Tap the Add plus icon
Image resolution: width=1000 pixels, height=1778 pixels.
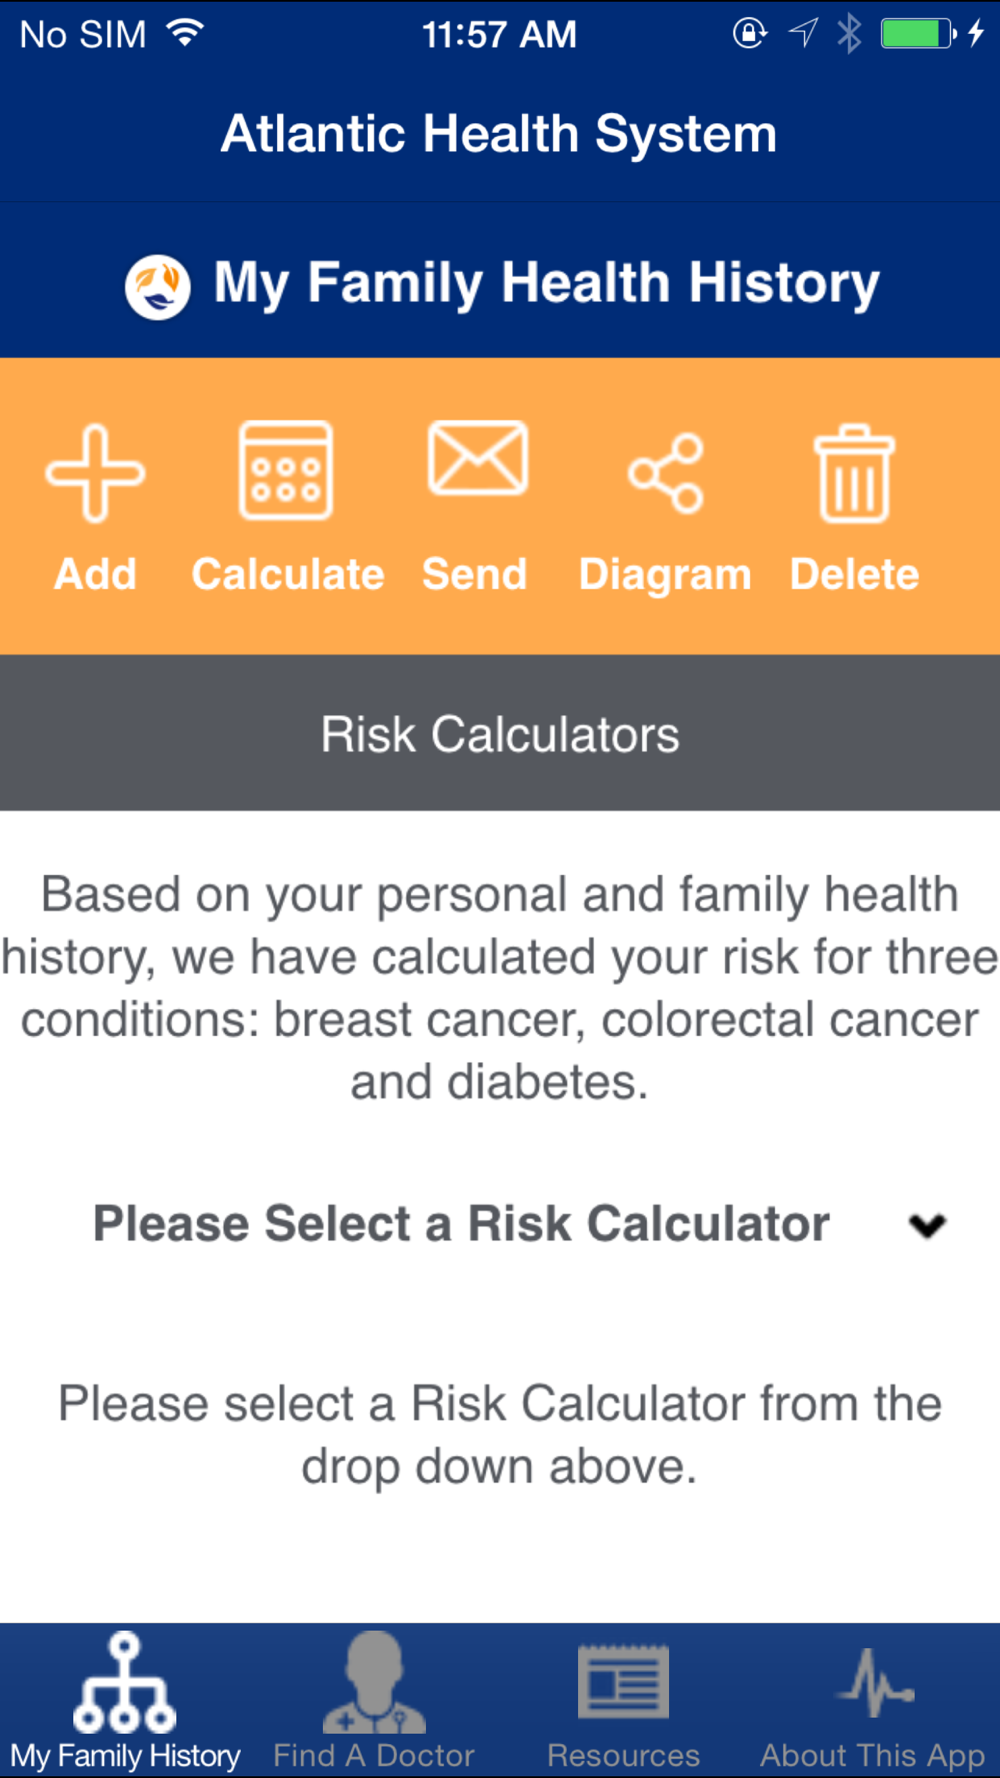pos(95,473)
